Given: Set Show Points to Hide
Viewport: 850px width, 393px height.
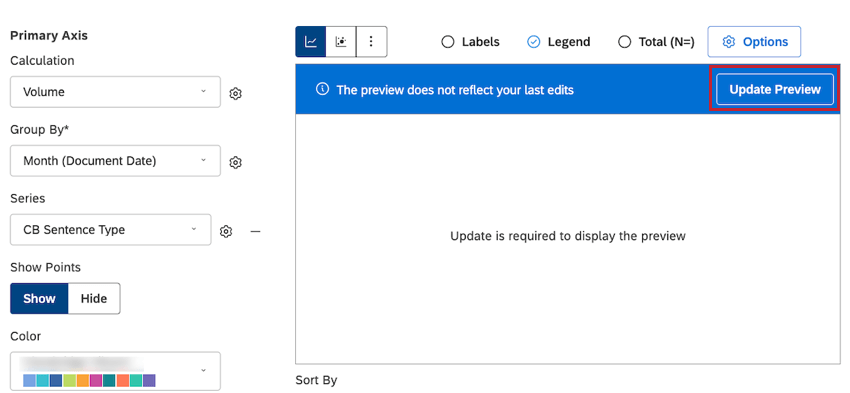Looking at the screenshot, I should pyautogui.click(x=94, y=298).
